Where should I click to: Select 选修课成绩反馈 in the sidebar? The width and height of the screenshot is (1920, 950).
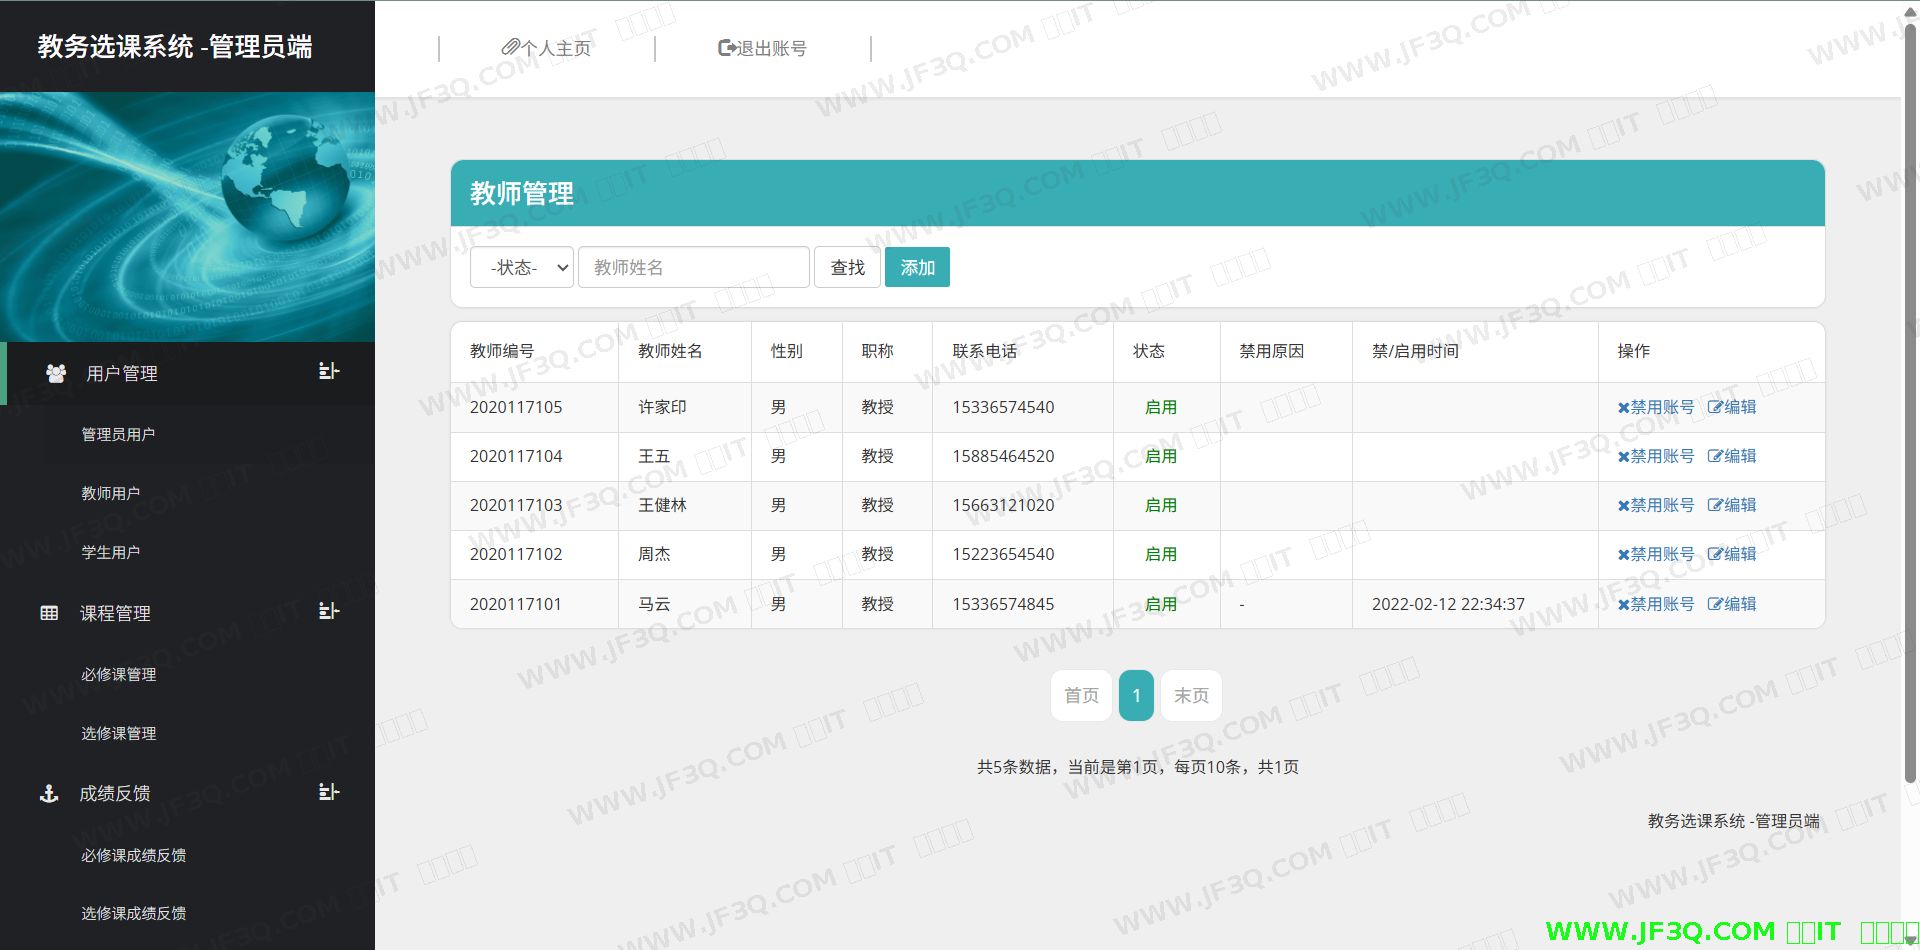click(133, 913)
